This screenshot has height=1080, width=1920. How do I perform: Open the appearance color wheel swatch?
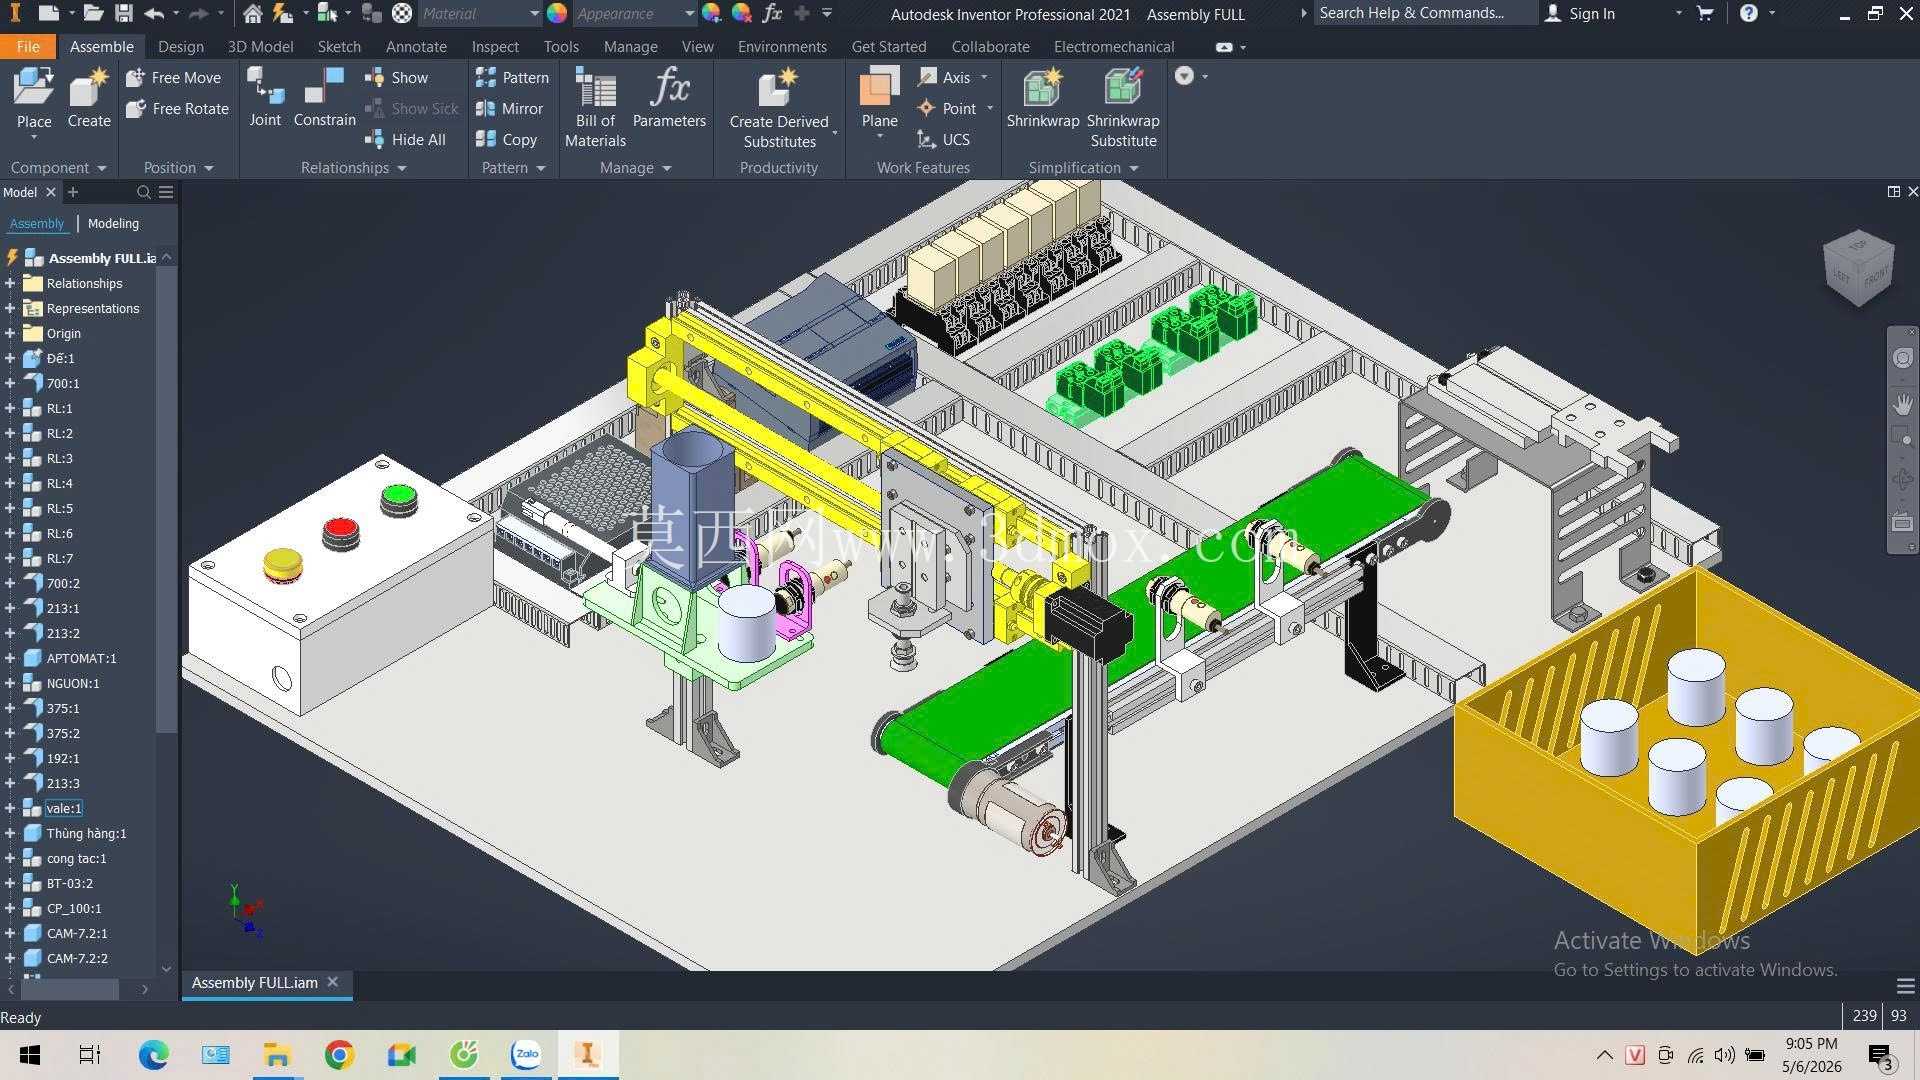[x=557, y=14]
